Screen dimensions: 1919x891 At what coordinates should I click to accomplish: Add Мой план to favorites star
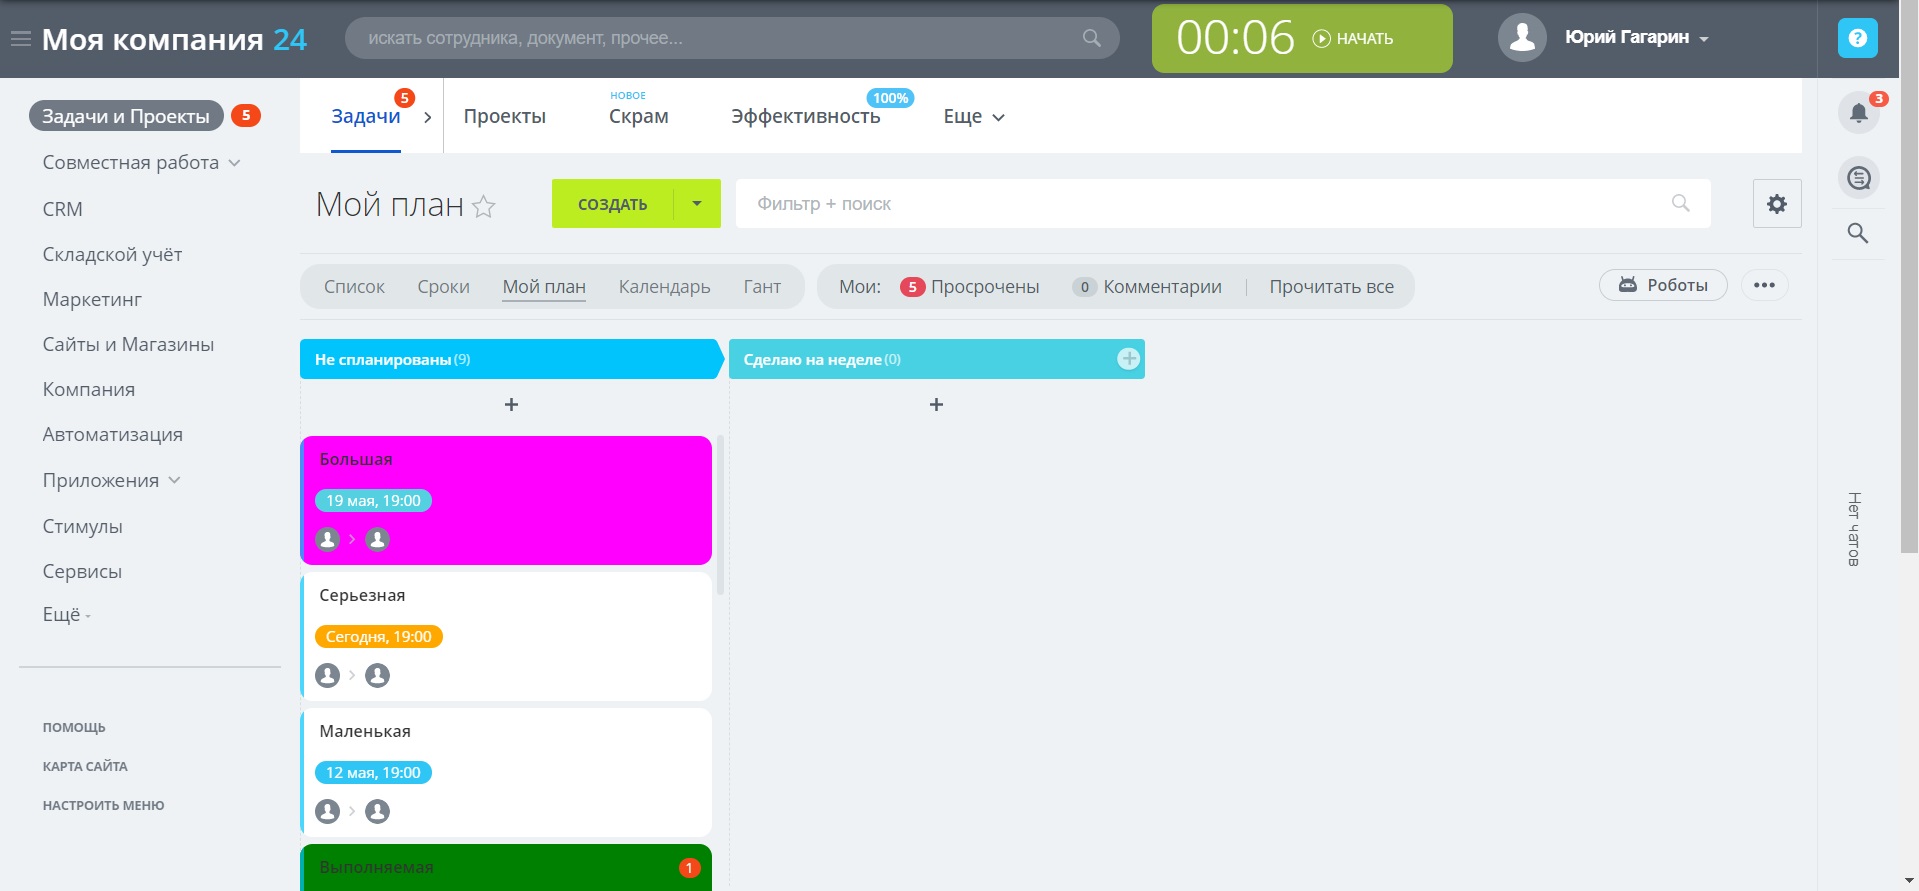[x=484, y=207]
